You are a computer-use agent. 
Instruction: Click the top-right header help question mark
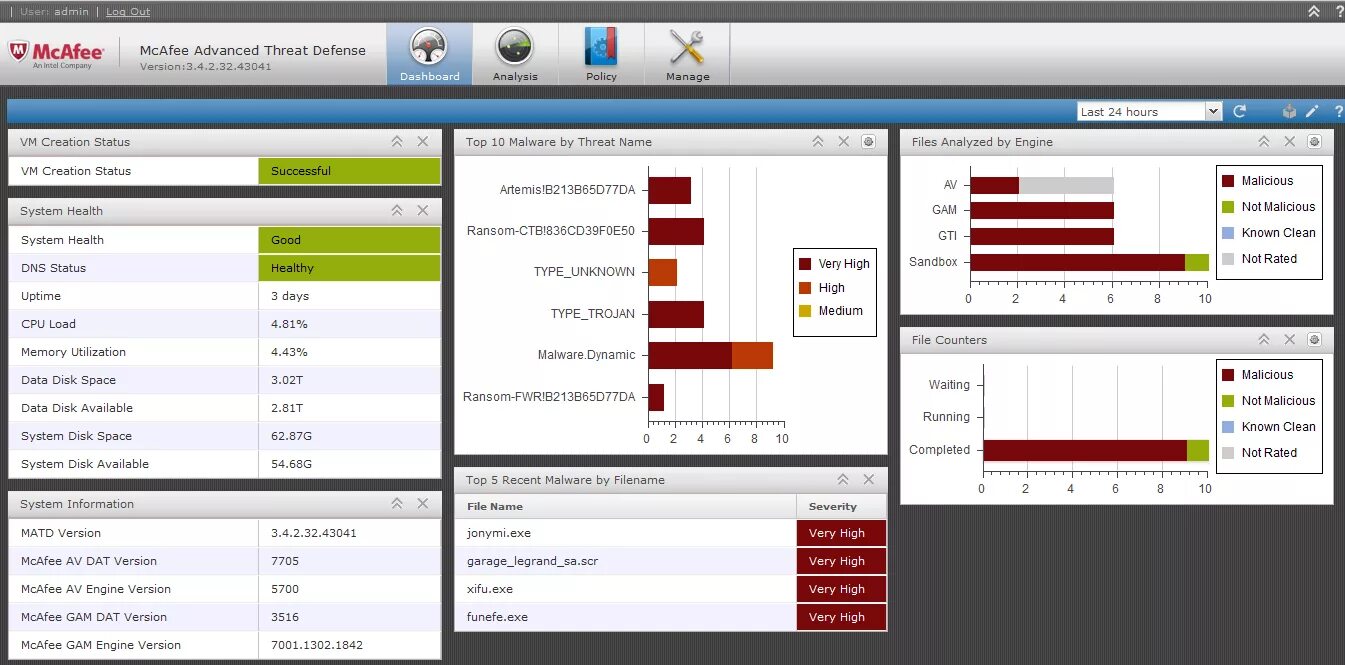click(x=1339, y=12)
